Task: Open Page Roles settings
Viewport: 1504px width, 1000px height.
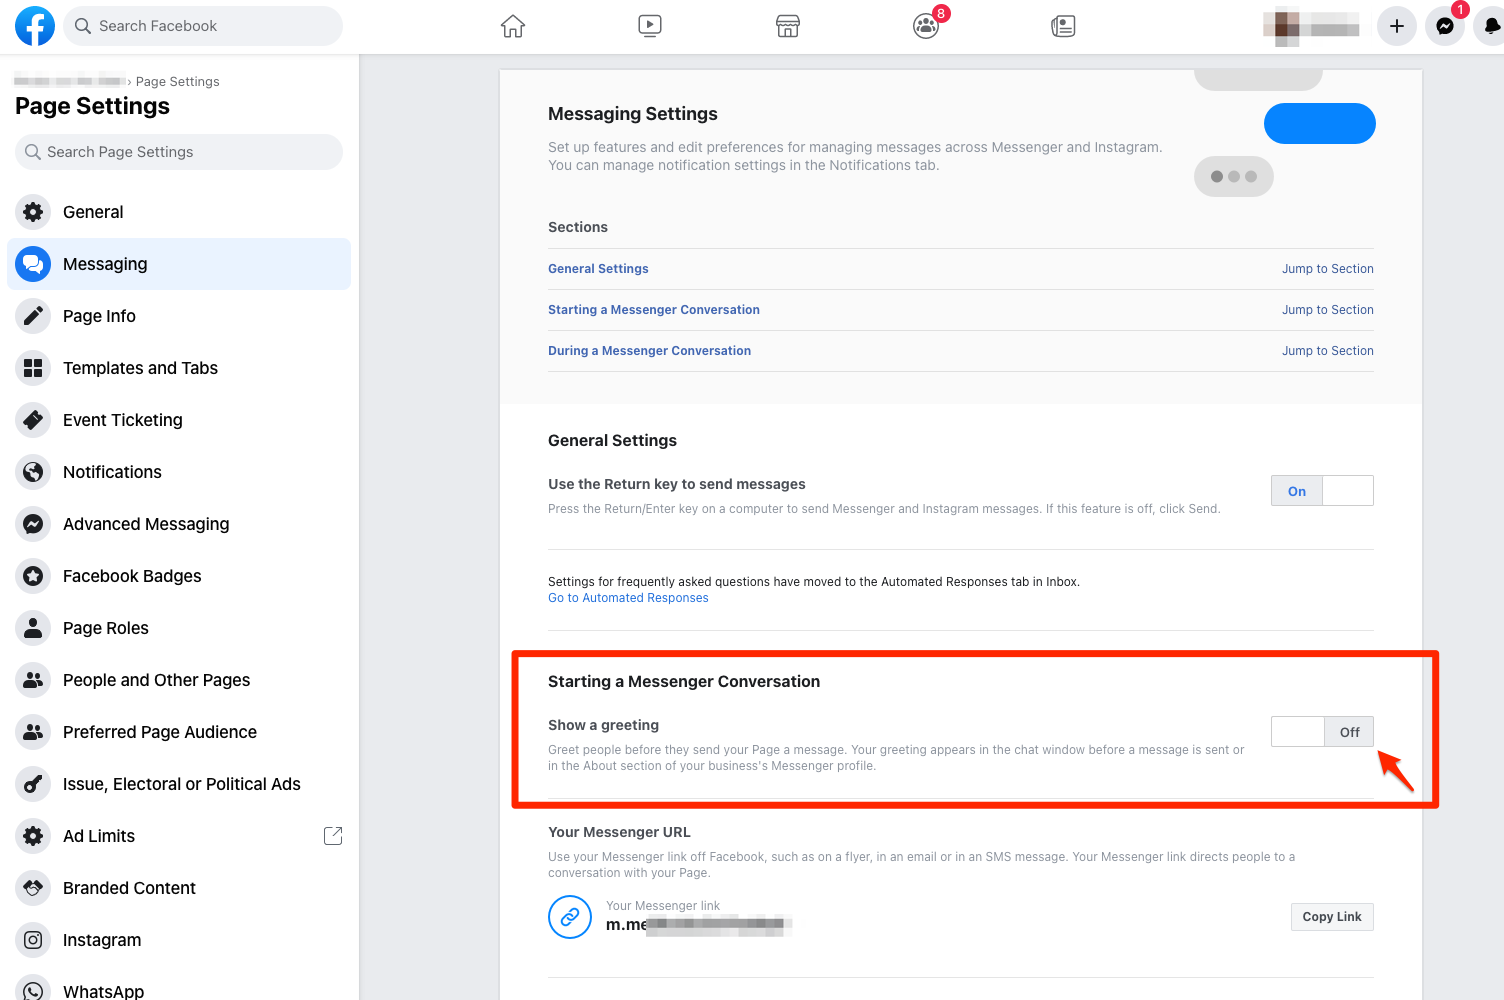Action: [x=106, y=628]
